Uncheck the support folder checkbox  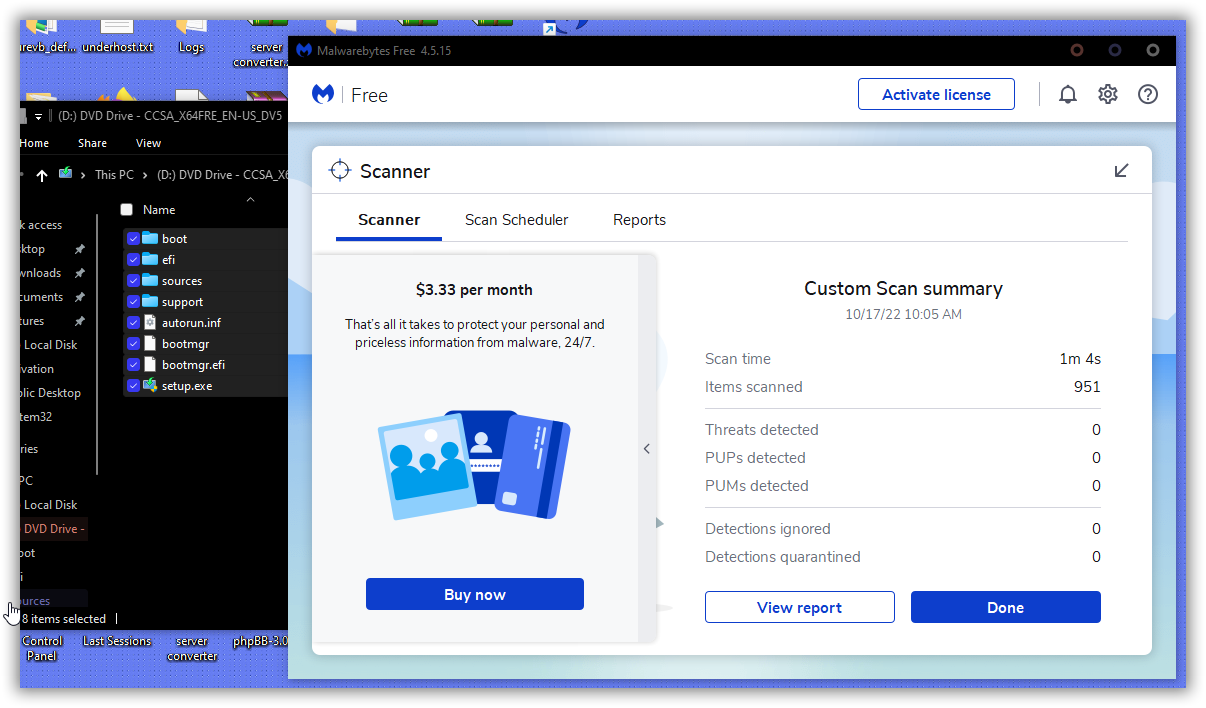[133, 302]
